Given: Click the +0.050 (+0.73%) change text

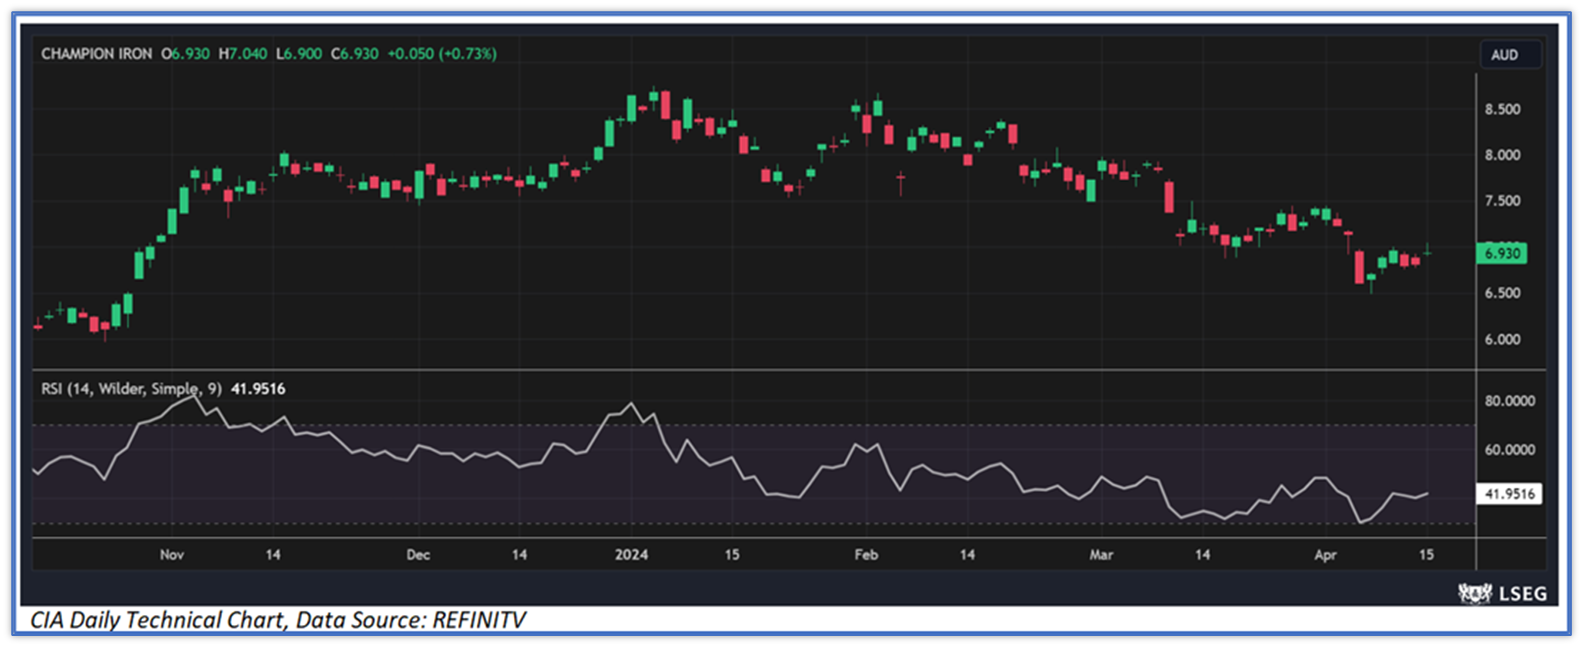Looking at the screenshot, I should [x=442, y=54].
